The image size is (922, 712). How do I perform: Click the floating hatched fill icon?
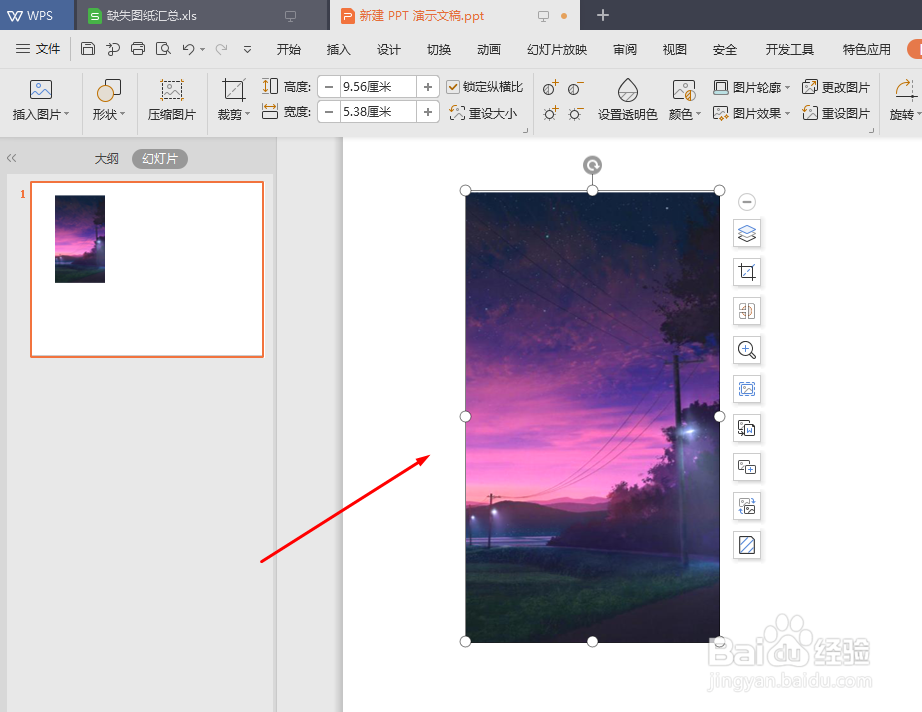pos(747,545)
